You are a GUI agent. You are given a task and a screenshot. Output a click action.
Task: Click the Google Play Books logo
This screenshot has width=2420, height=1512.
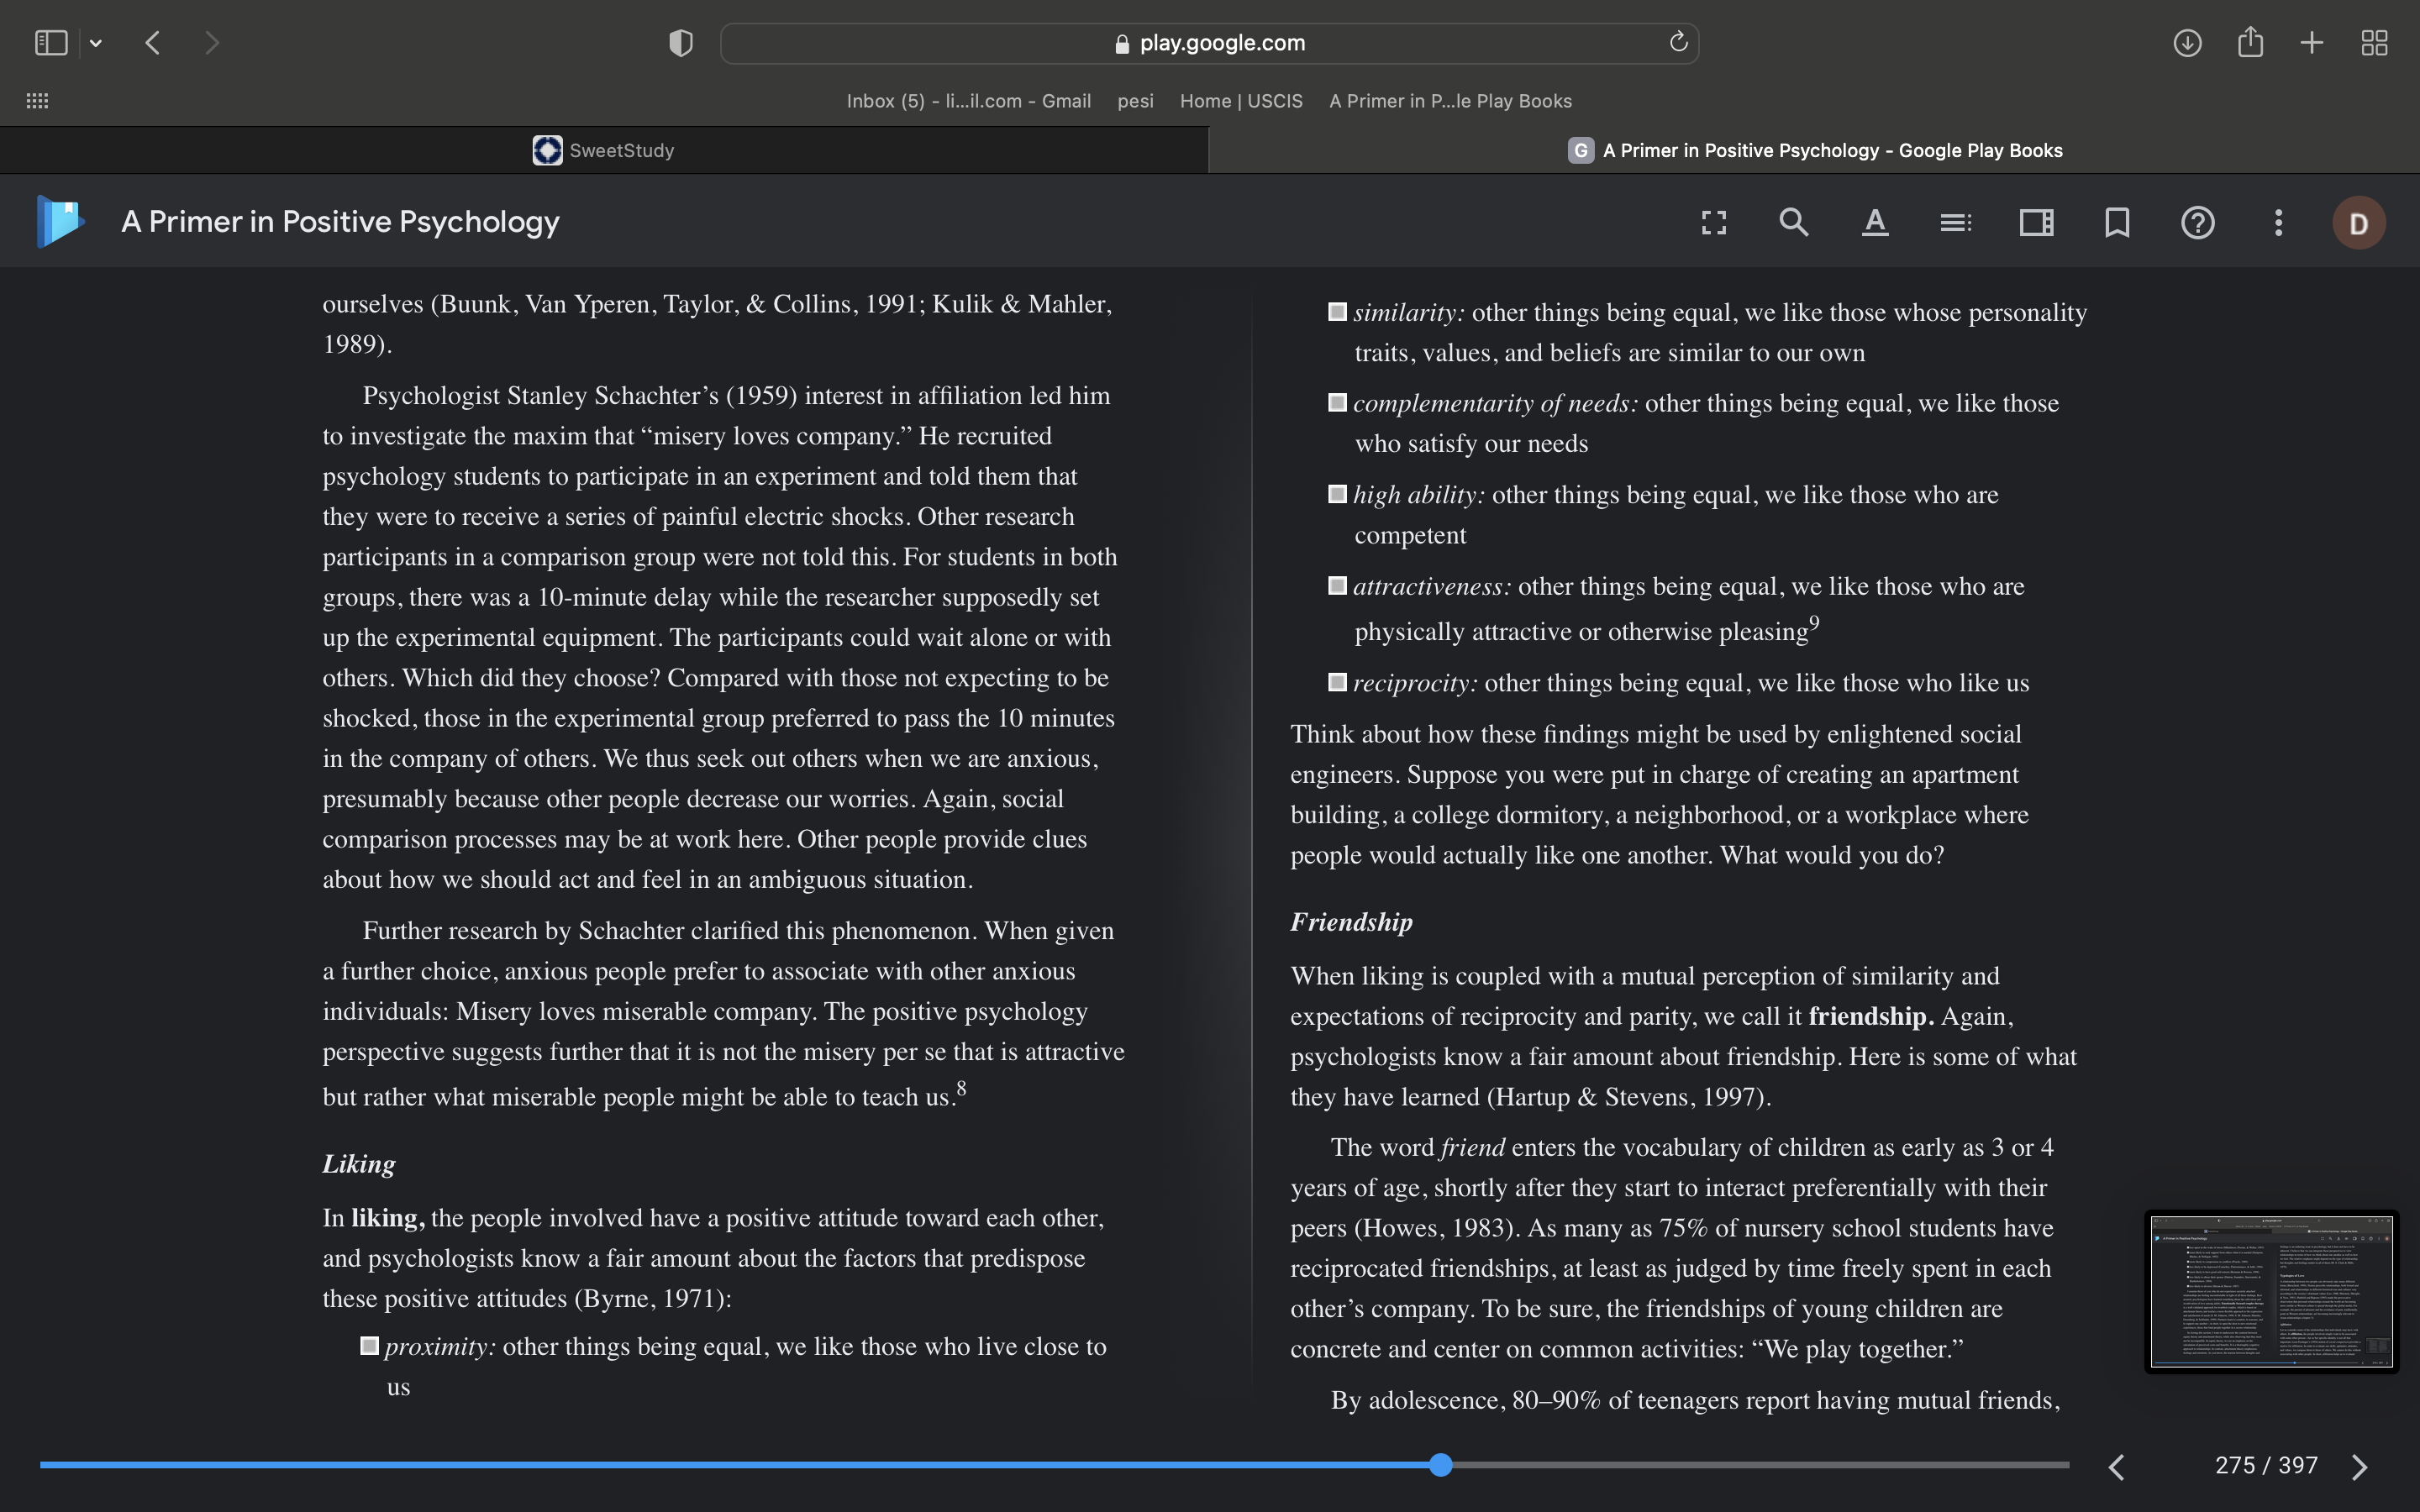tap(60, 221)
